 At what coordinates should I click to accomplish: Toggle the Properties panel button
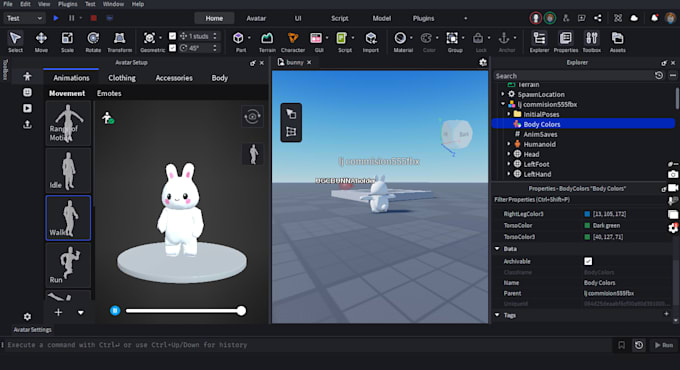pos(566,42)
